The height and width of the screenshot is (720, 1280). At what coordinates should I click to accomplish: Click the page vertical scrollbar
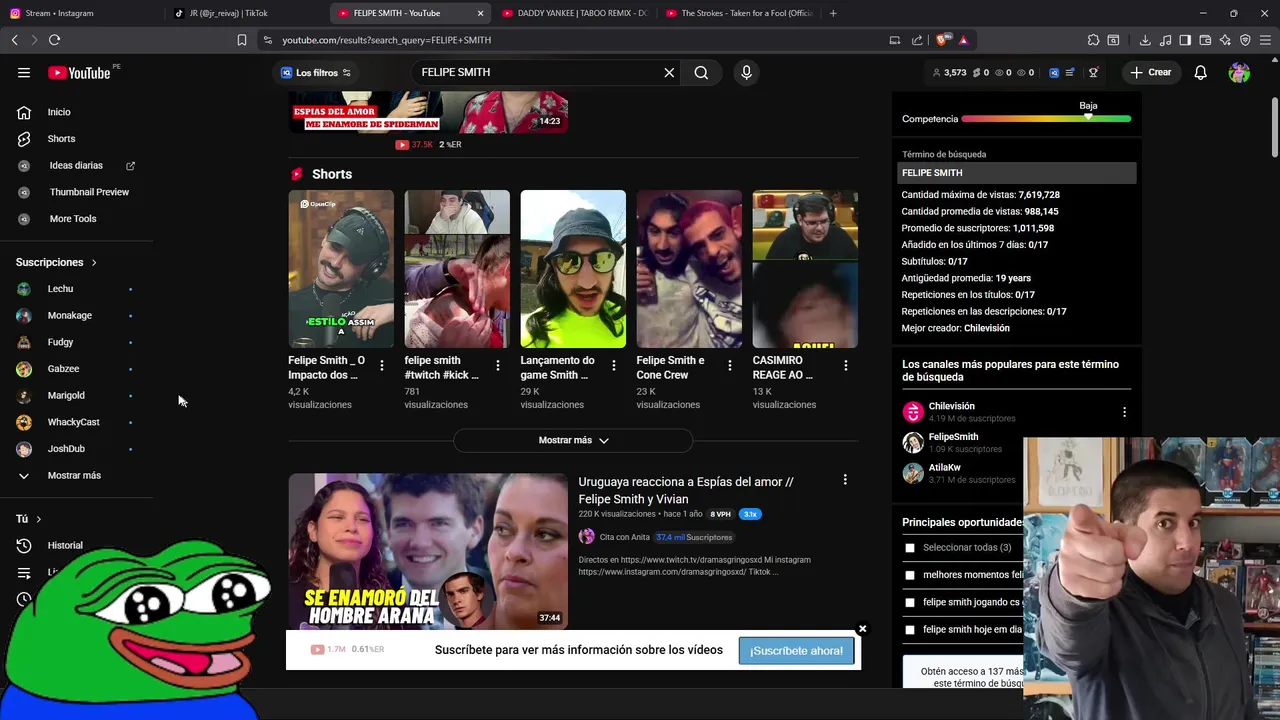coord(1274,128)
